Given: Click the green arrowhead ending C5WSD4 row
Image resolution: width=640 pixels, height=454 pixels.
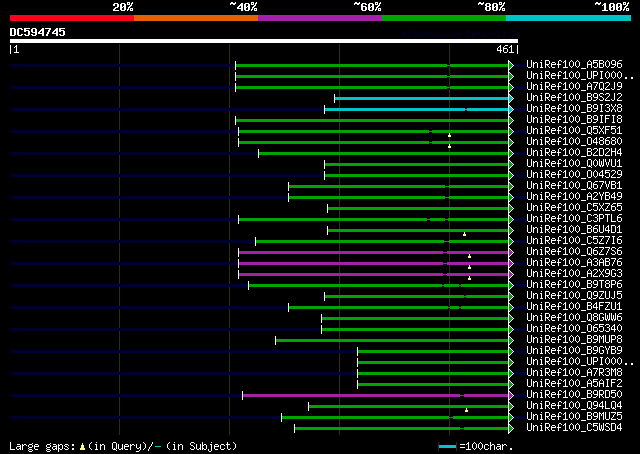Looking at the screenshot, I should tap(511, 429).
